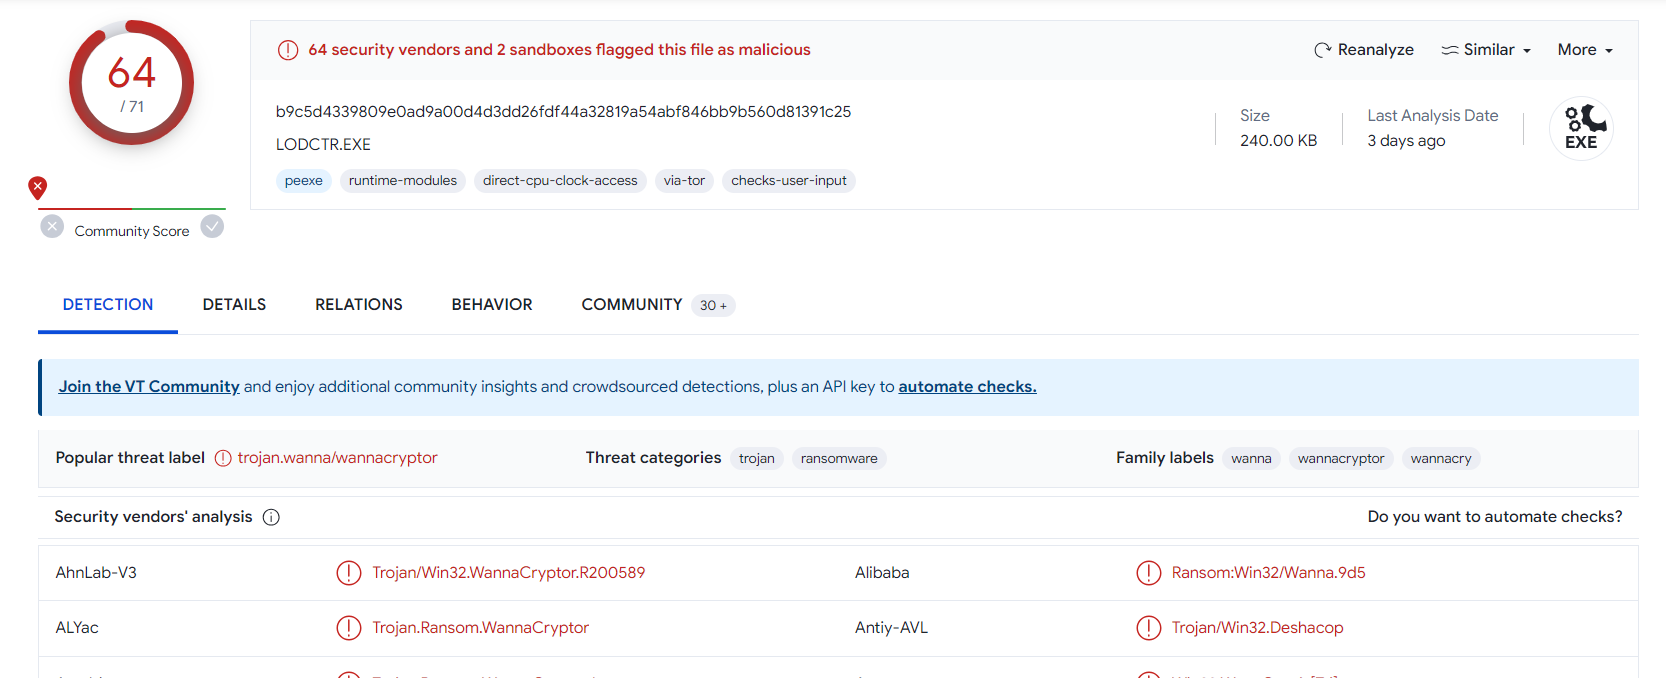Follow the Join the VT Community link
1666x678 pixels.
(x=149, y=387)
